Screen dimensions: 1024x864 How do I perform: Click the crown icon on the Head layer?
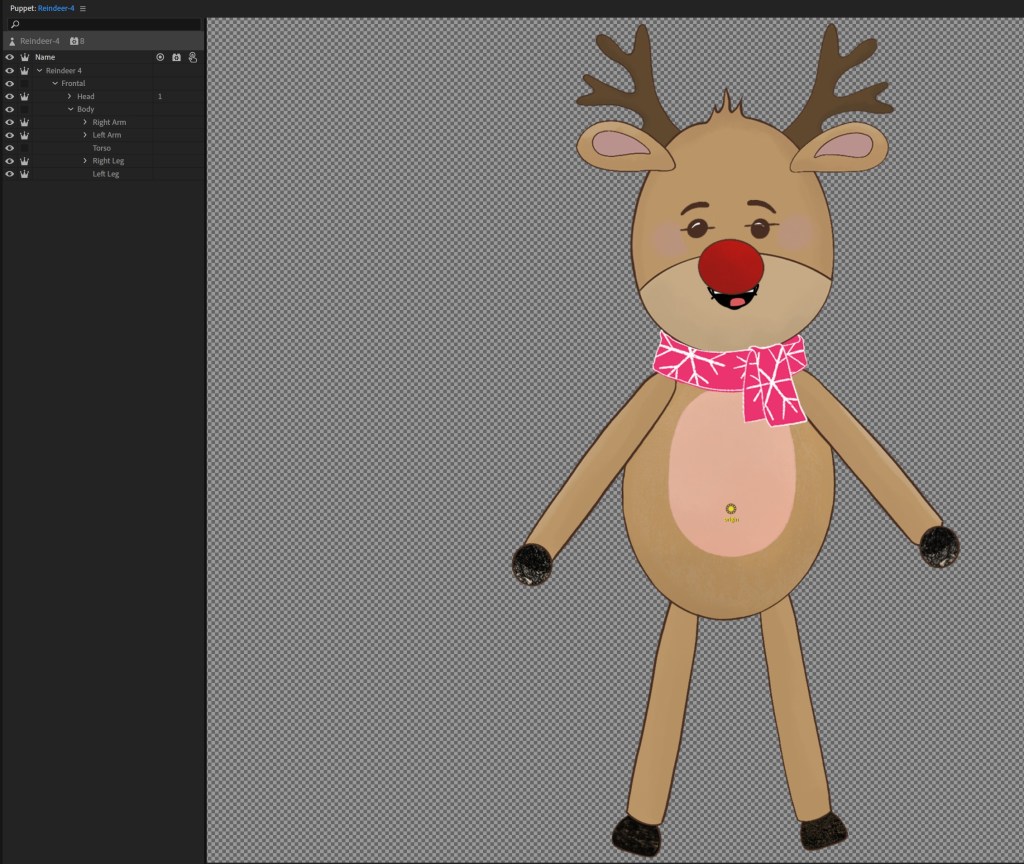24,97
